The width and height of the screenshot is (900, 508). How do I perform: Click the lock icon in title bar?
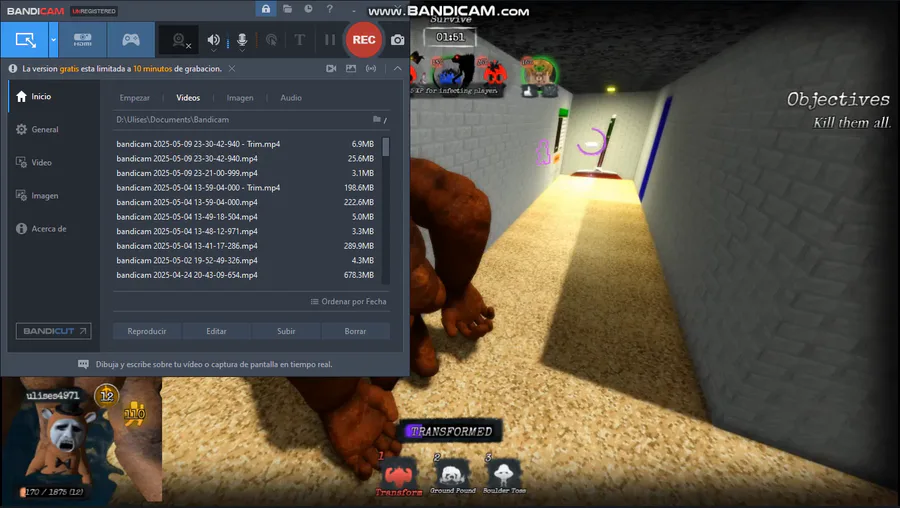266,9
